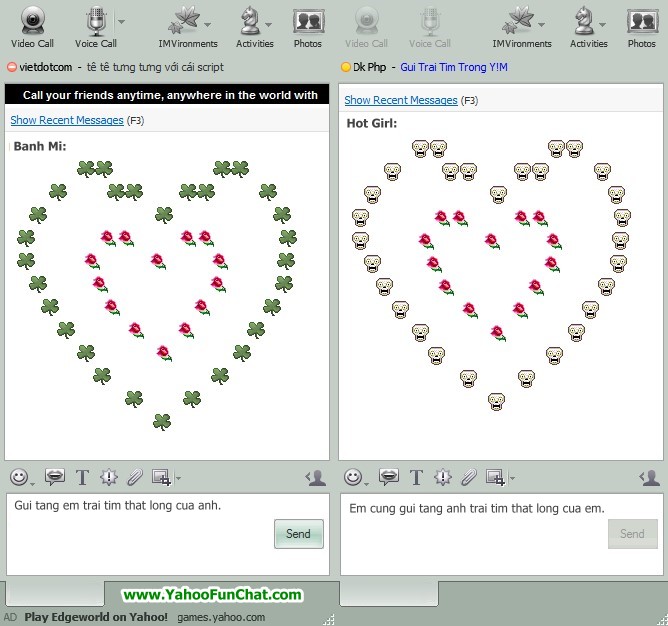The width and height of the screenshot is (668, 626).
Task: Select conversation tab in Dk Php window bottom
Action: pyautogui.click(x=389, y=593)
